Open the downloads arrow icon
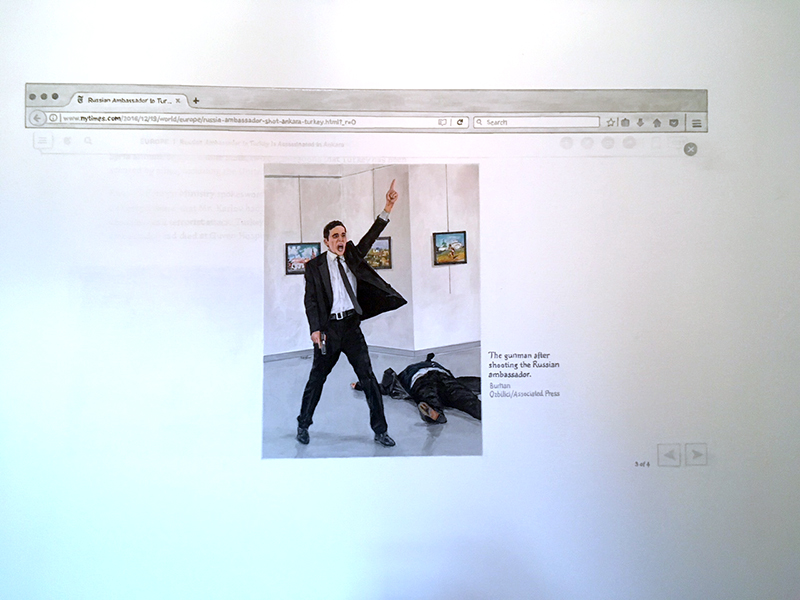This screenshot has height=600, width=800. [641, 122]
